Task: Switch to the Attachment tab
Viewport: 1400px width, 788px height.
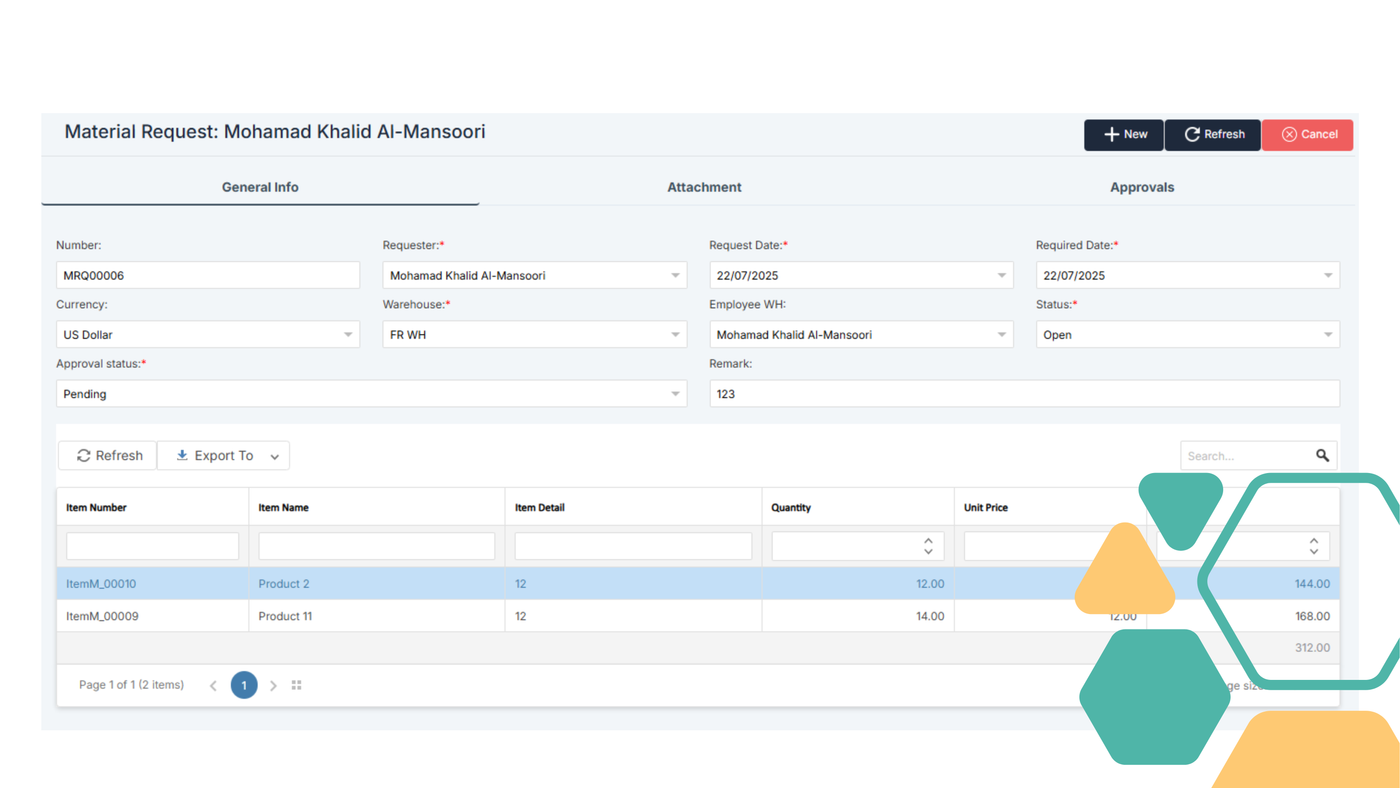Action: (704, 187)
